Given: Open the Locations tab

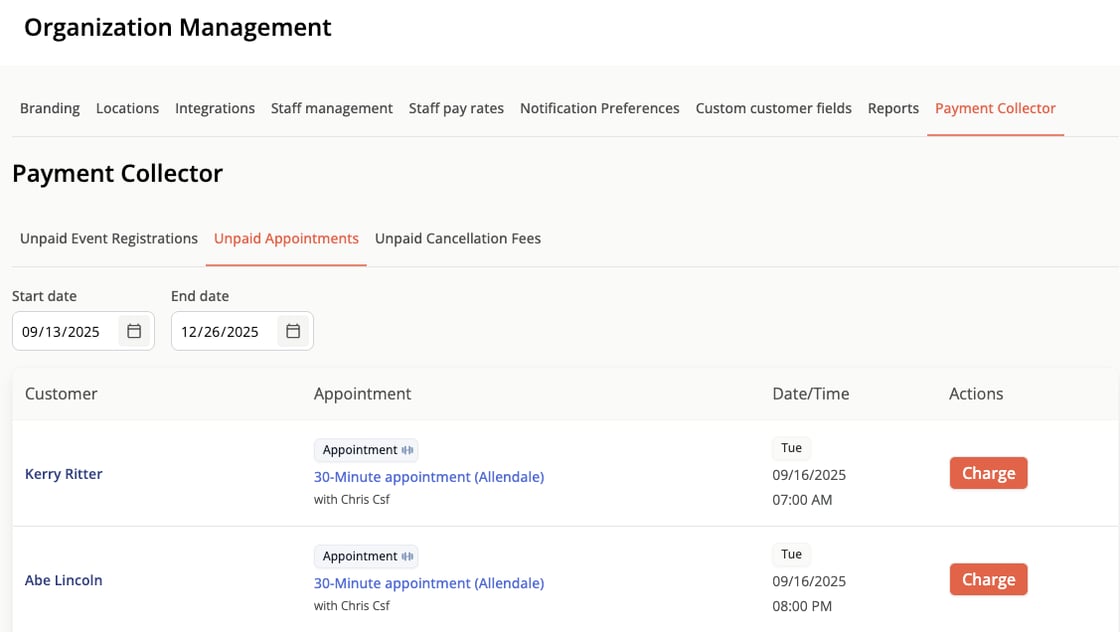Looking at the screenshot, I should (x=127, y=108).
